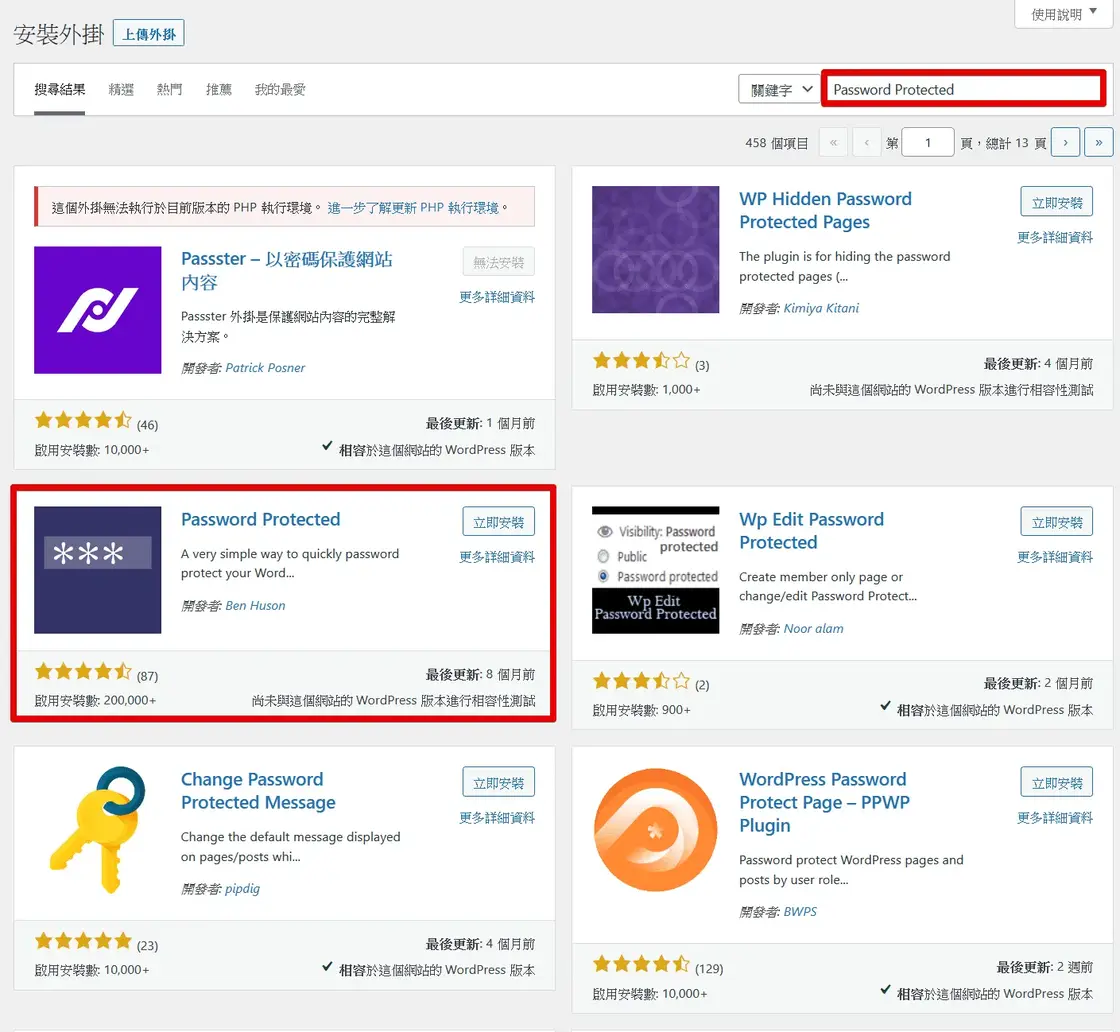Install the Password Protected plugin

(x=499, y=522)
